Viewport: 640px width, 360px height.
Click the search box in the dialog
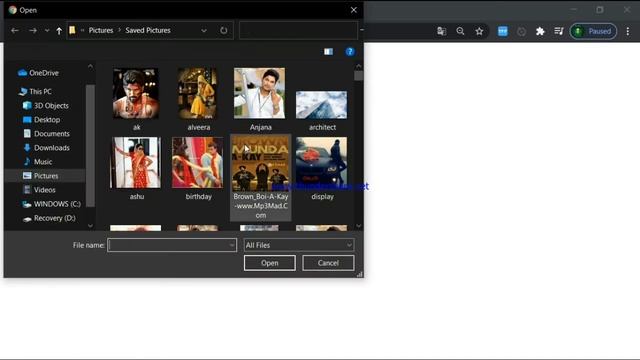[298, 31]
